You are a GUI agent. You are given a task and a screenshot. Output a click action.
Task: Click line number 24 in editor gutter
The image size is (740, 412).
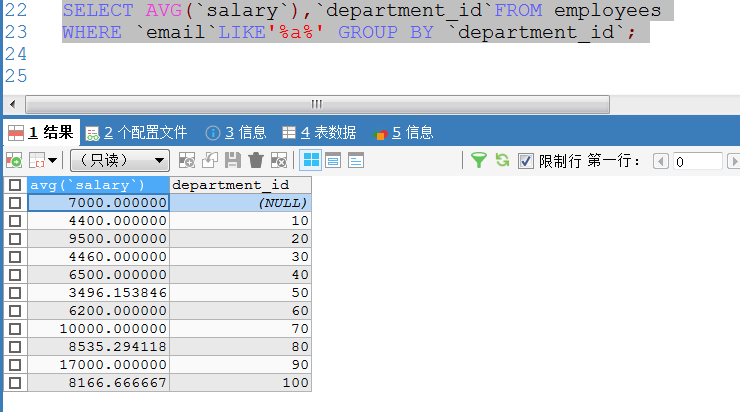(16, 54)
